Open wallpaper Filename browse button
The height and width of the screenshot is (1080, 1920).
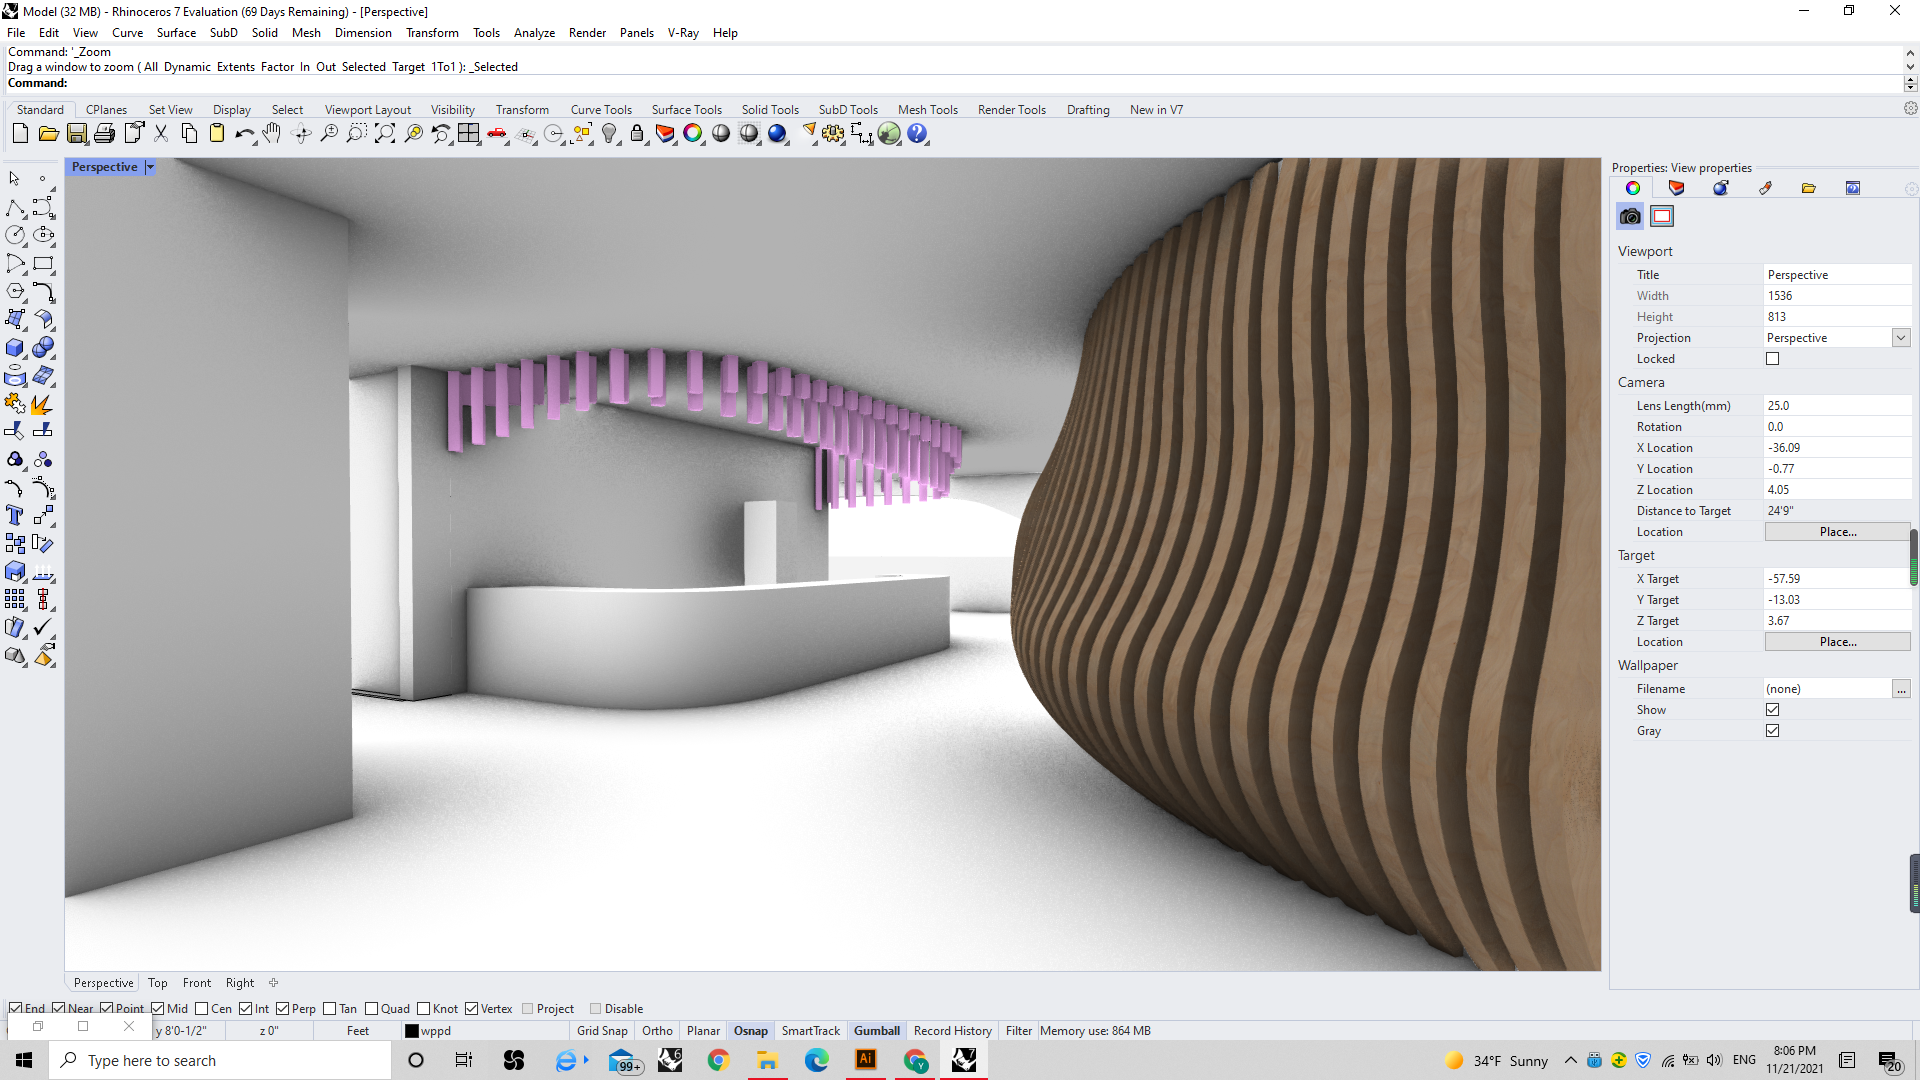[x=1901, y=689]
